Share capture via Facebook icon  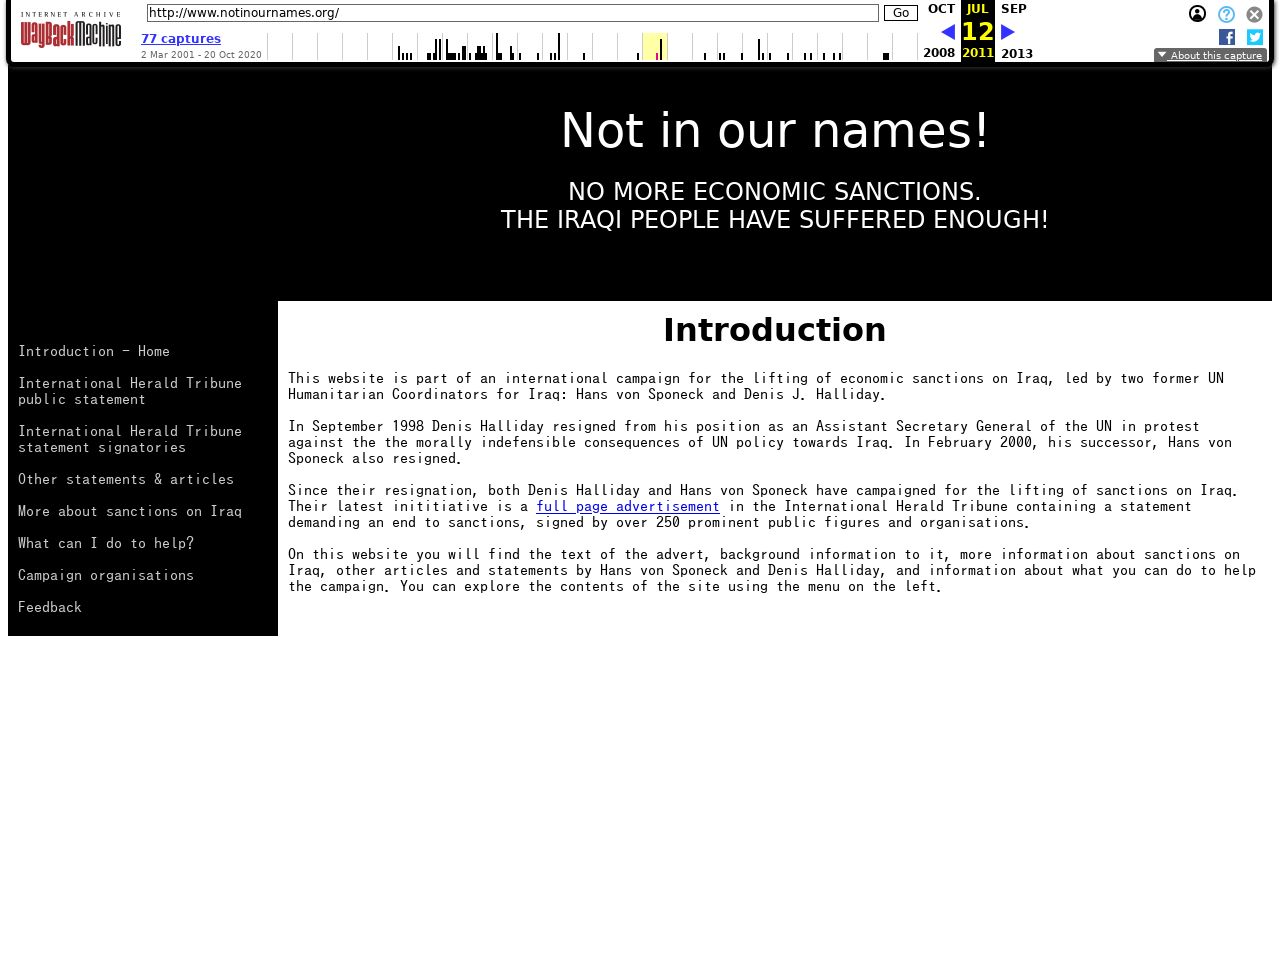1227,37
